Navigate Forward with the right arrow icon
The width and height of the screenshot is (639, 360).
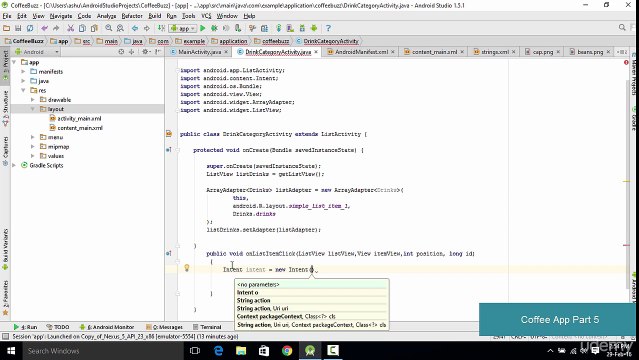tap(147, 28)
